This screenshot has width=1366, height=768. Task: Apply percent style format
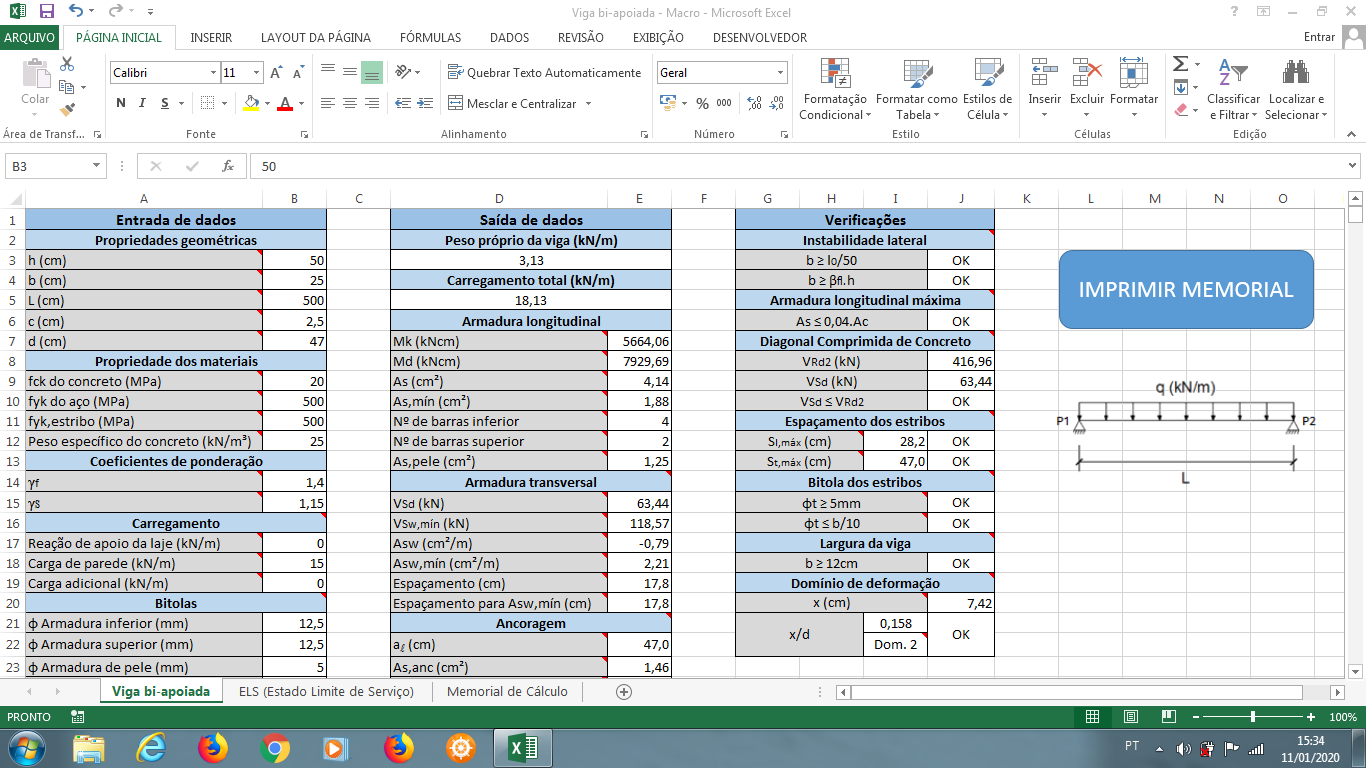click(702, 103)
